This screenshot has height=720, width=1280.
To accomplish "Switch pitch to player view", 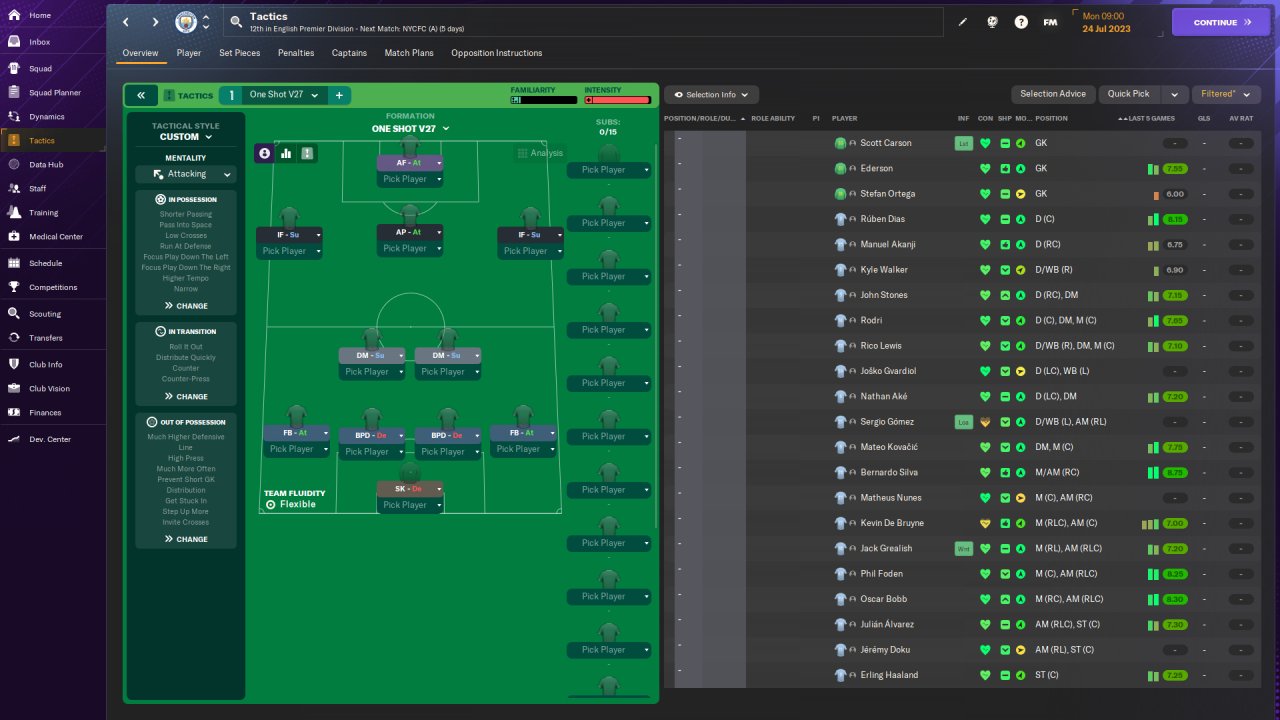I will click(265, 153).
